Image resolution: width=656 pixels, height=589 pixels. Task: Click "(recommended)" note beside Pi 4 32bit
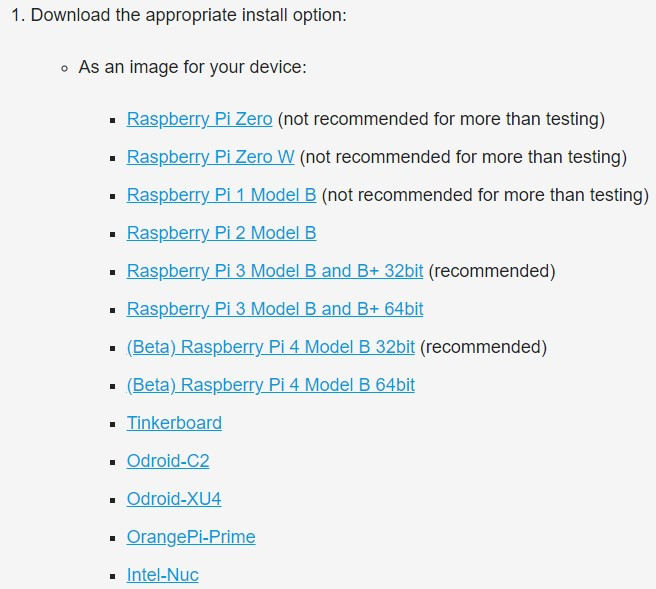coord(484,348)
